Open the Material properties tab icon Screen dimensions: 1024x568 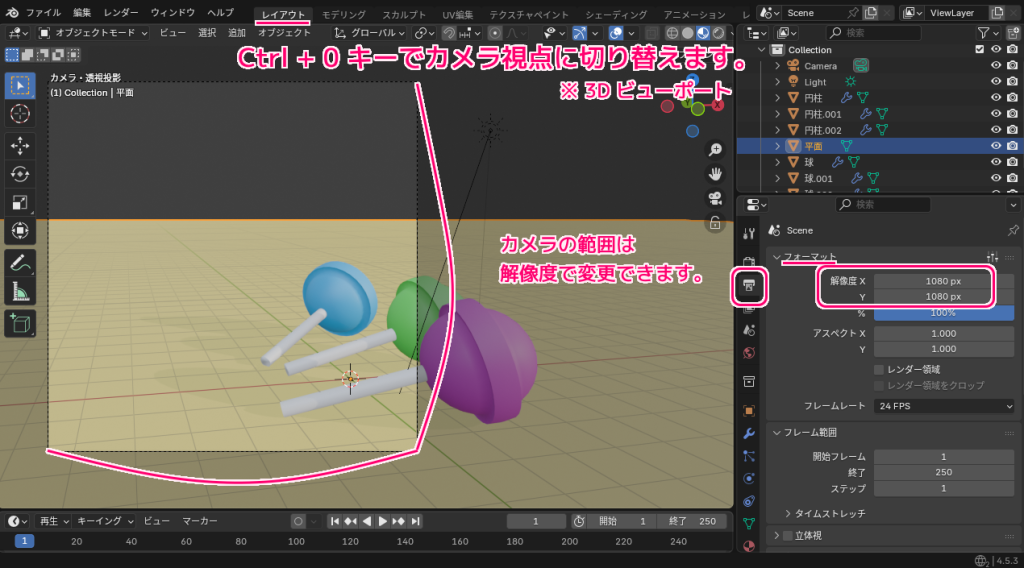[x=749, y=546]
